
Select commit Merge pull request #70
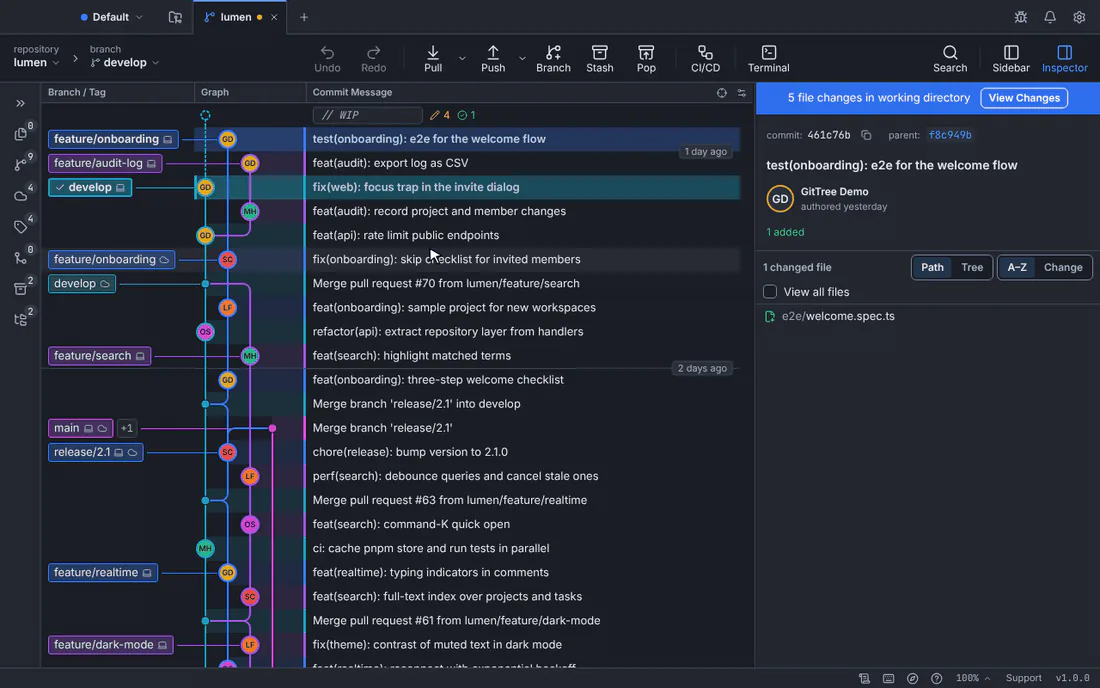445,283
